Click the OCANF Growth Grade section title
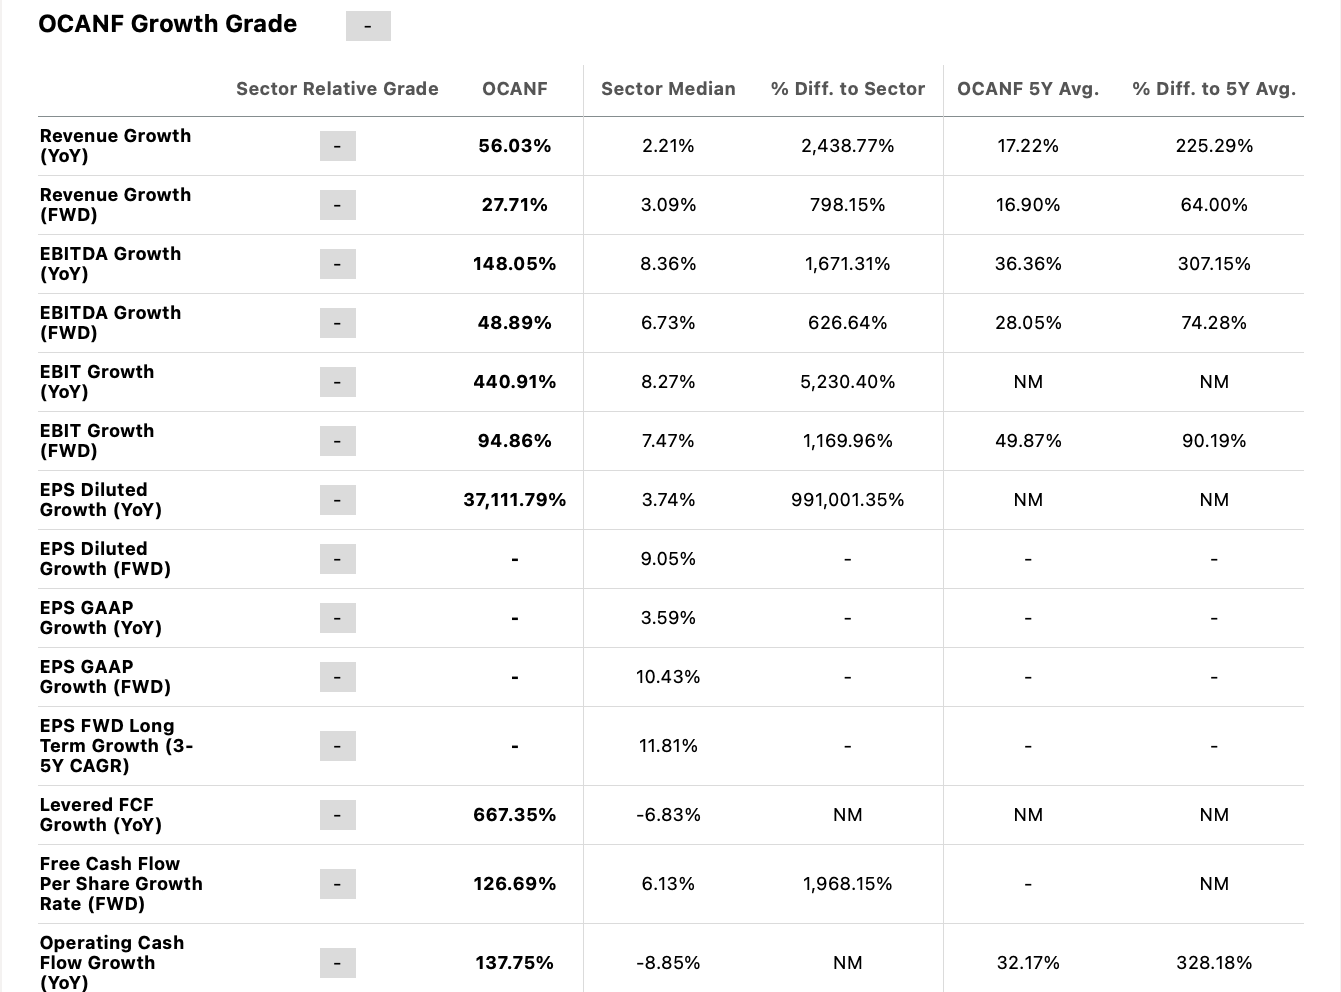The height and width of the screenshot is (992, 1341). [x=168, y=24]
